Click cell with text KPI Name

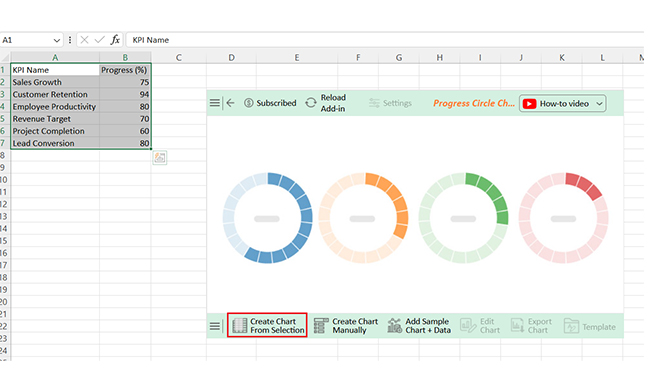click(55, 70)
